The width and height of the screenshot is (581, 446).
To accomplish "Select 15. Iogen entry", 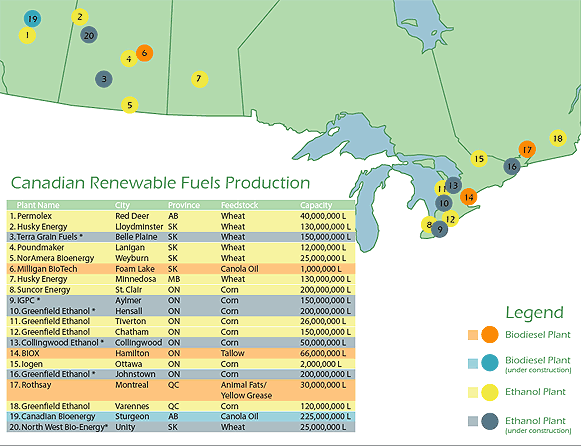I will pyautogui.click(x=26, y=364).
